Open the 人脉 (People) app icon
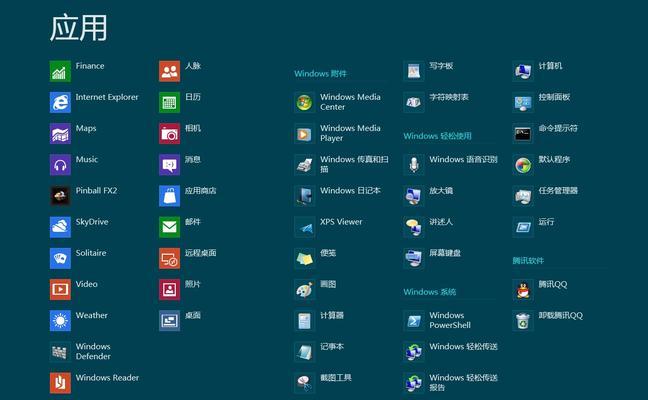Screen dimensions: 648x400 click(169, 71)
